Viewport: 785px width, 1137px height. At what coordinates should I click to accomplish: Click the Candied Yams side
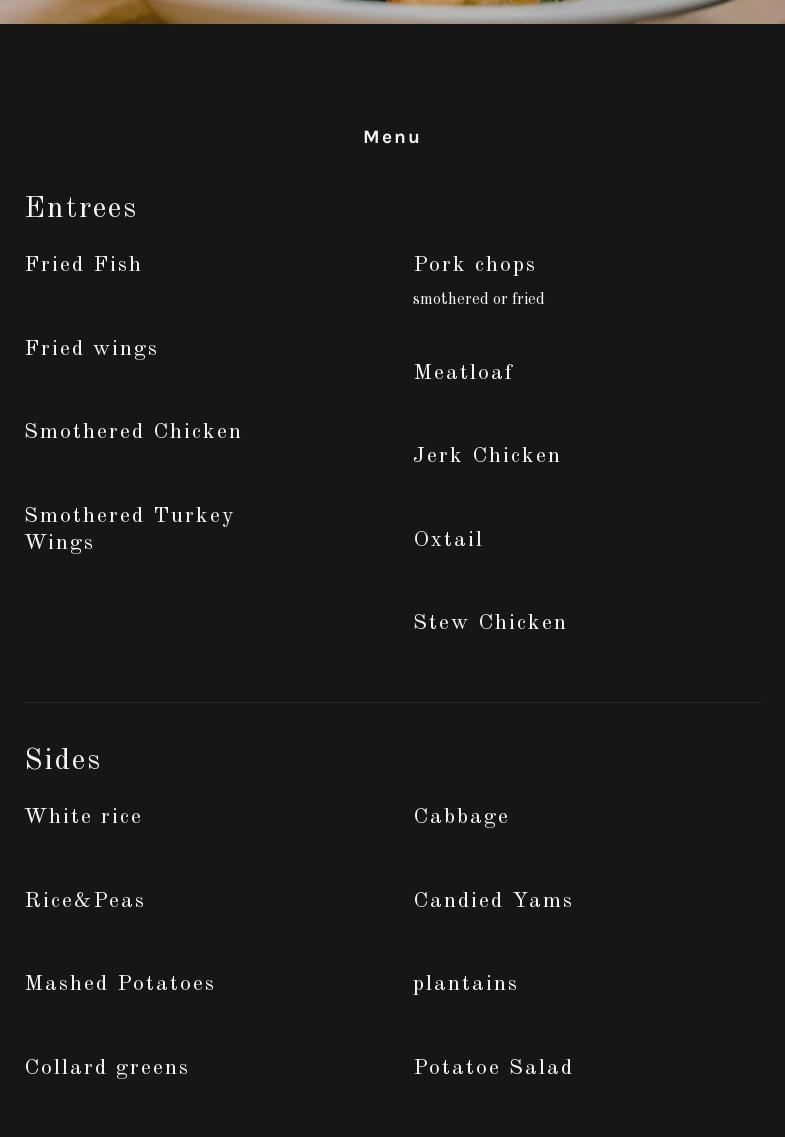(493, 901)
